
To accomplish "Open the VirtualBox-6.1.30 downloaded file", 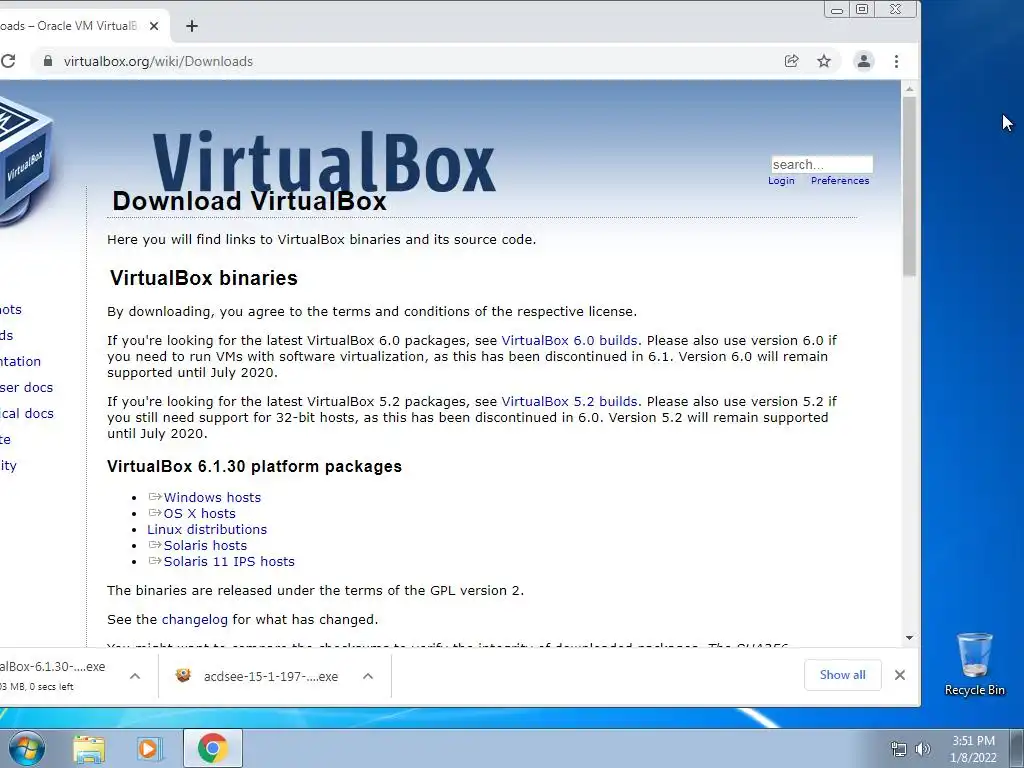I will click(52, 675).
